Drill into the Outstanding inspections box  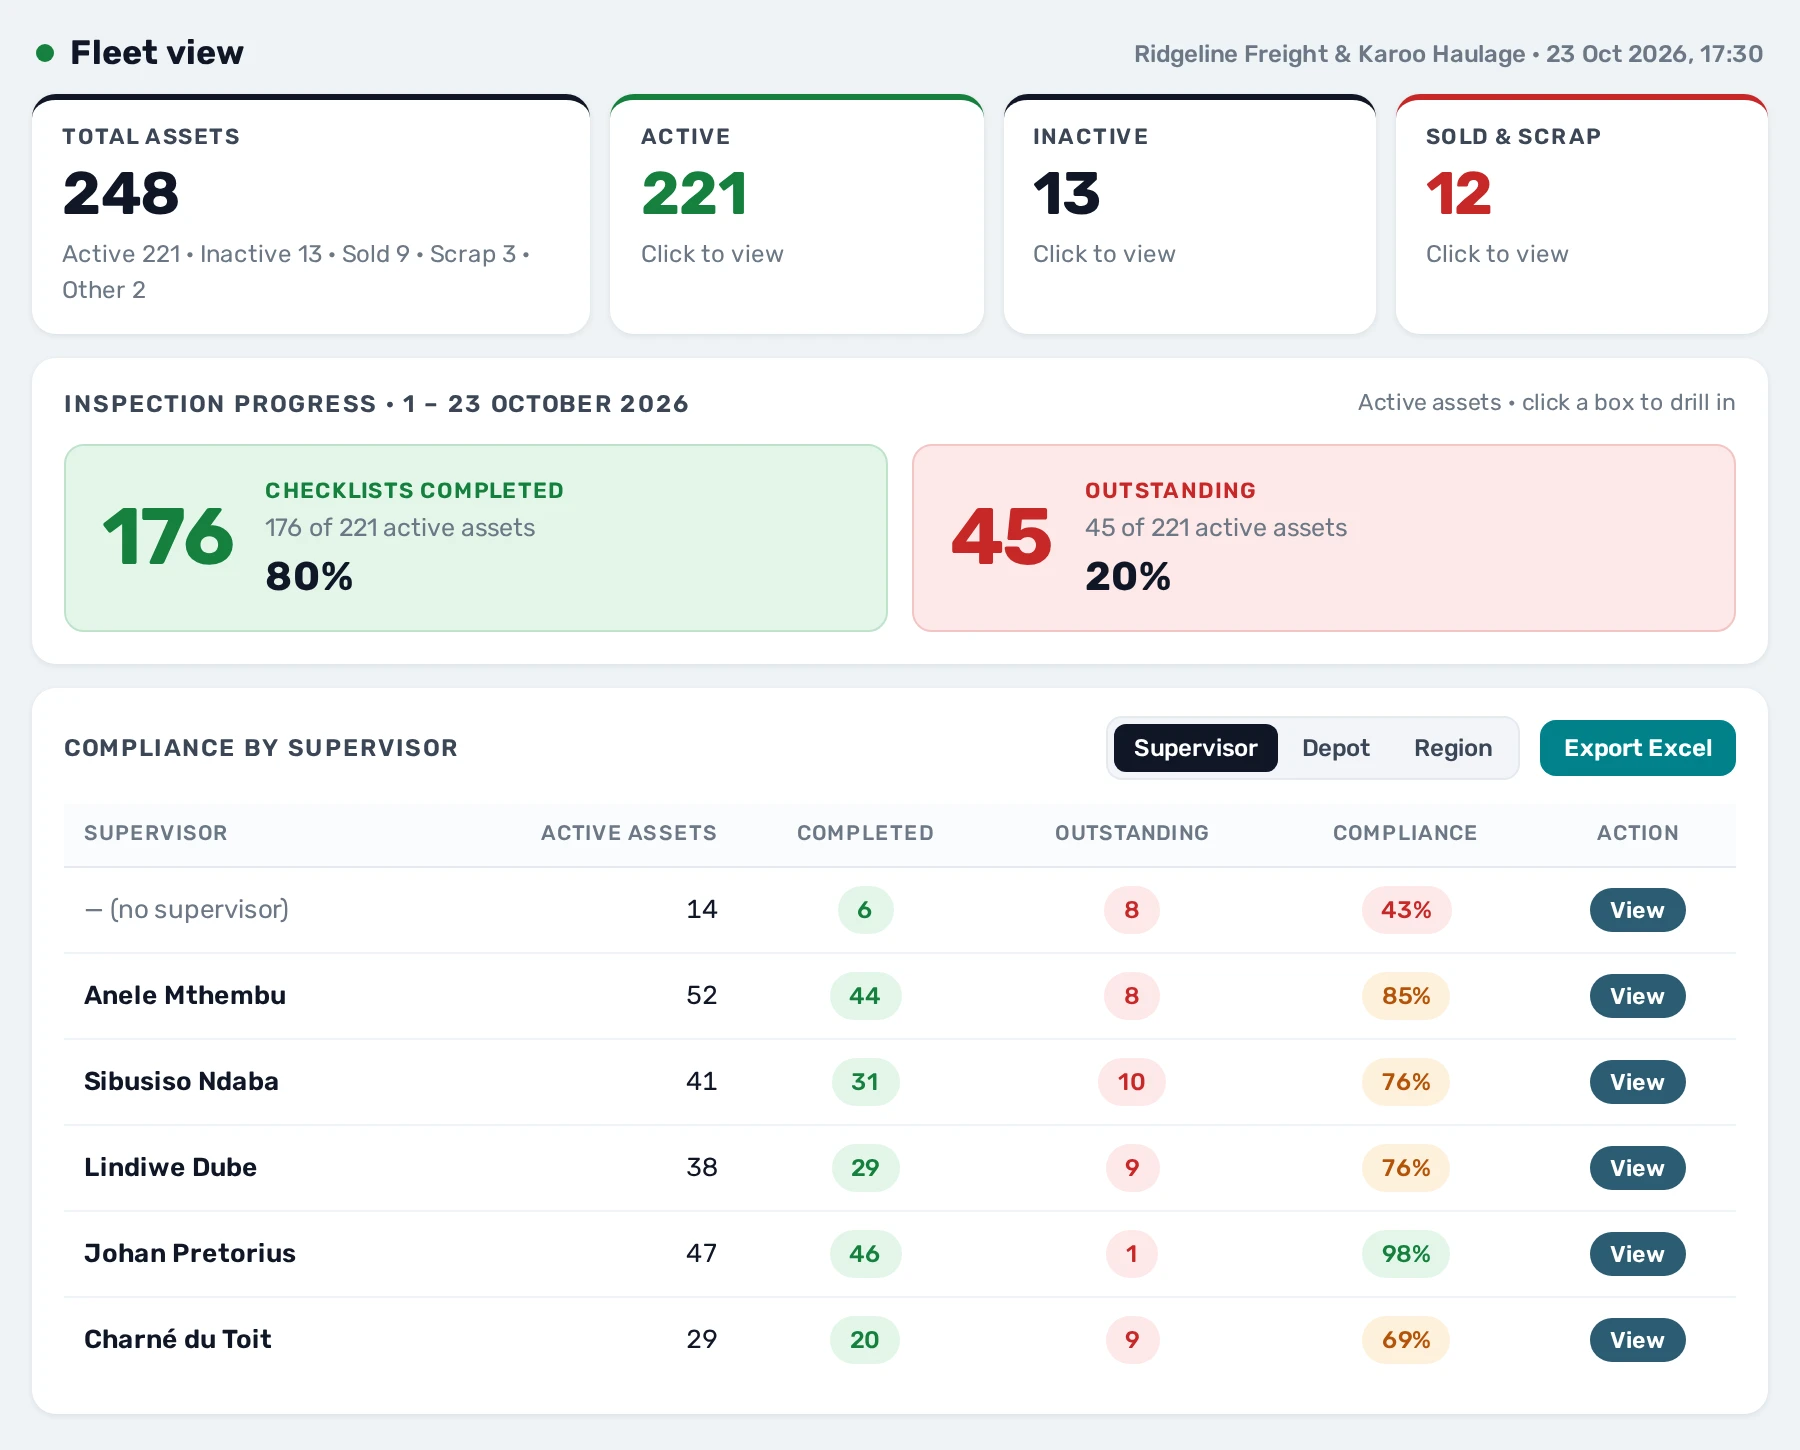(1324, 538)
